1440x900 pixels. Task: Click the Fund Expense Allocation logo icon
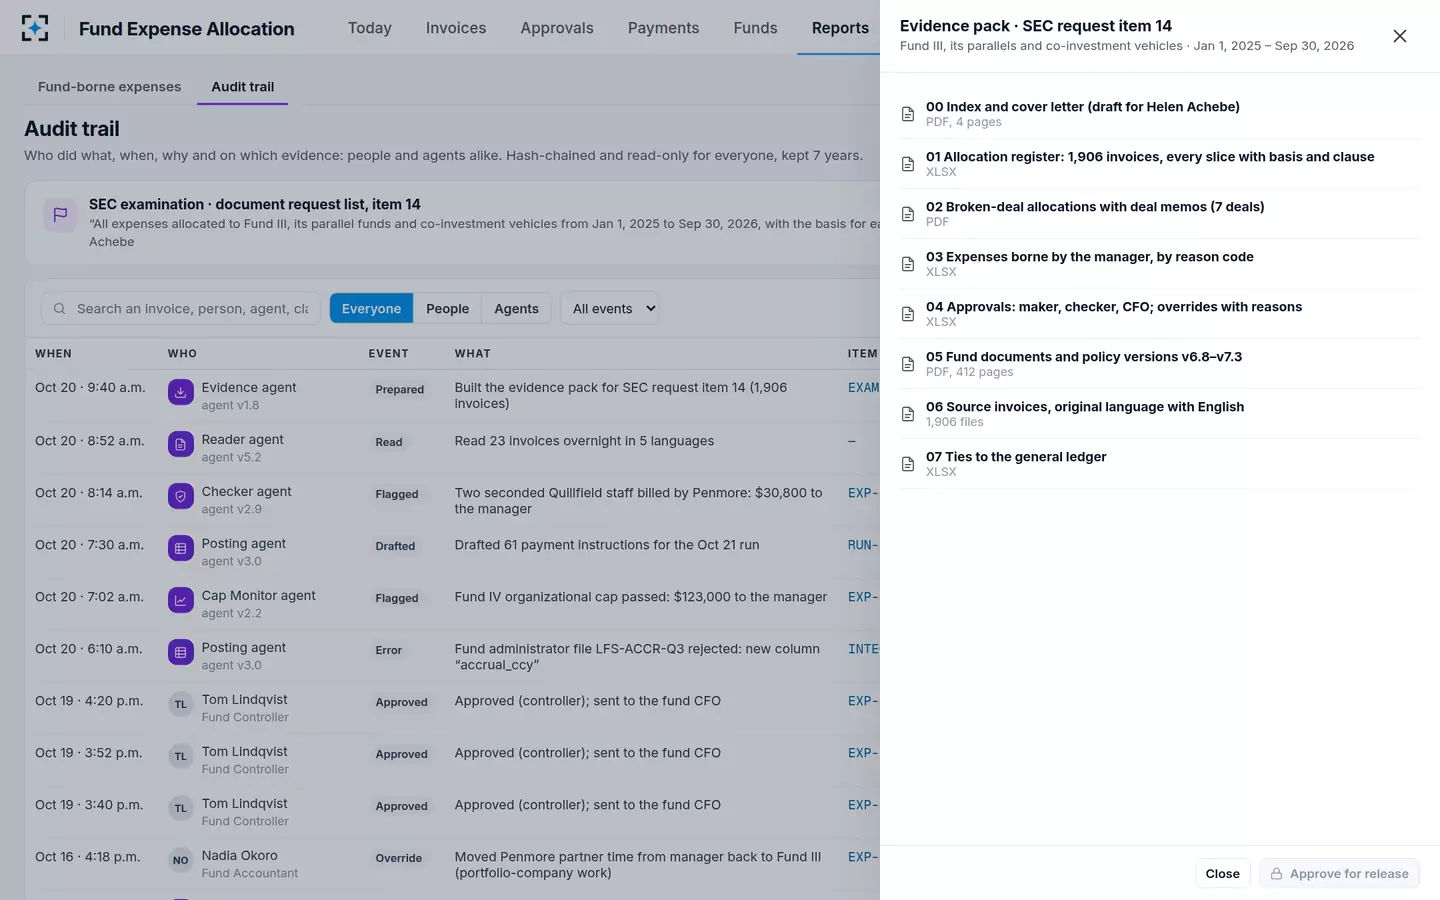click(35, 28)
